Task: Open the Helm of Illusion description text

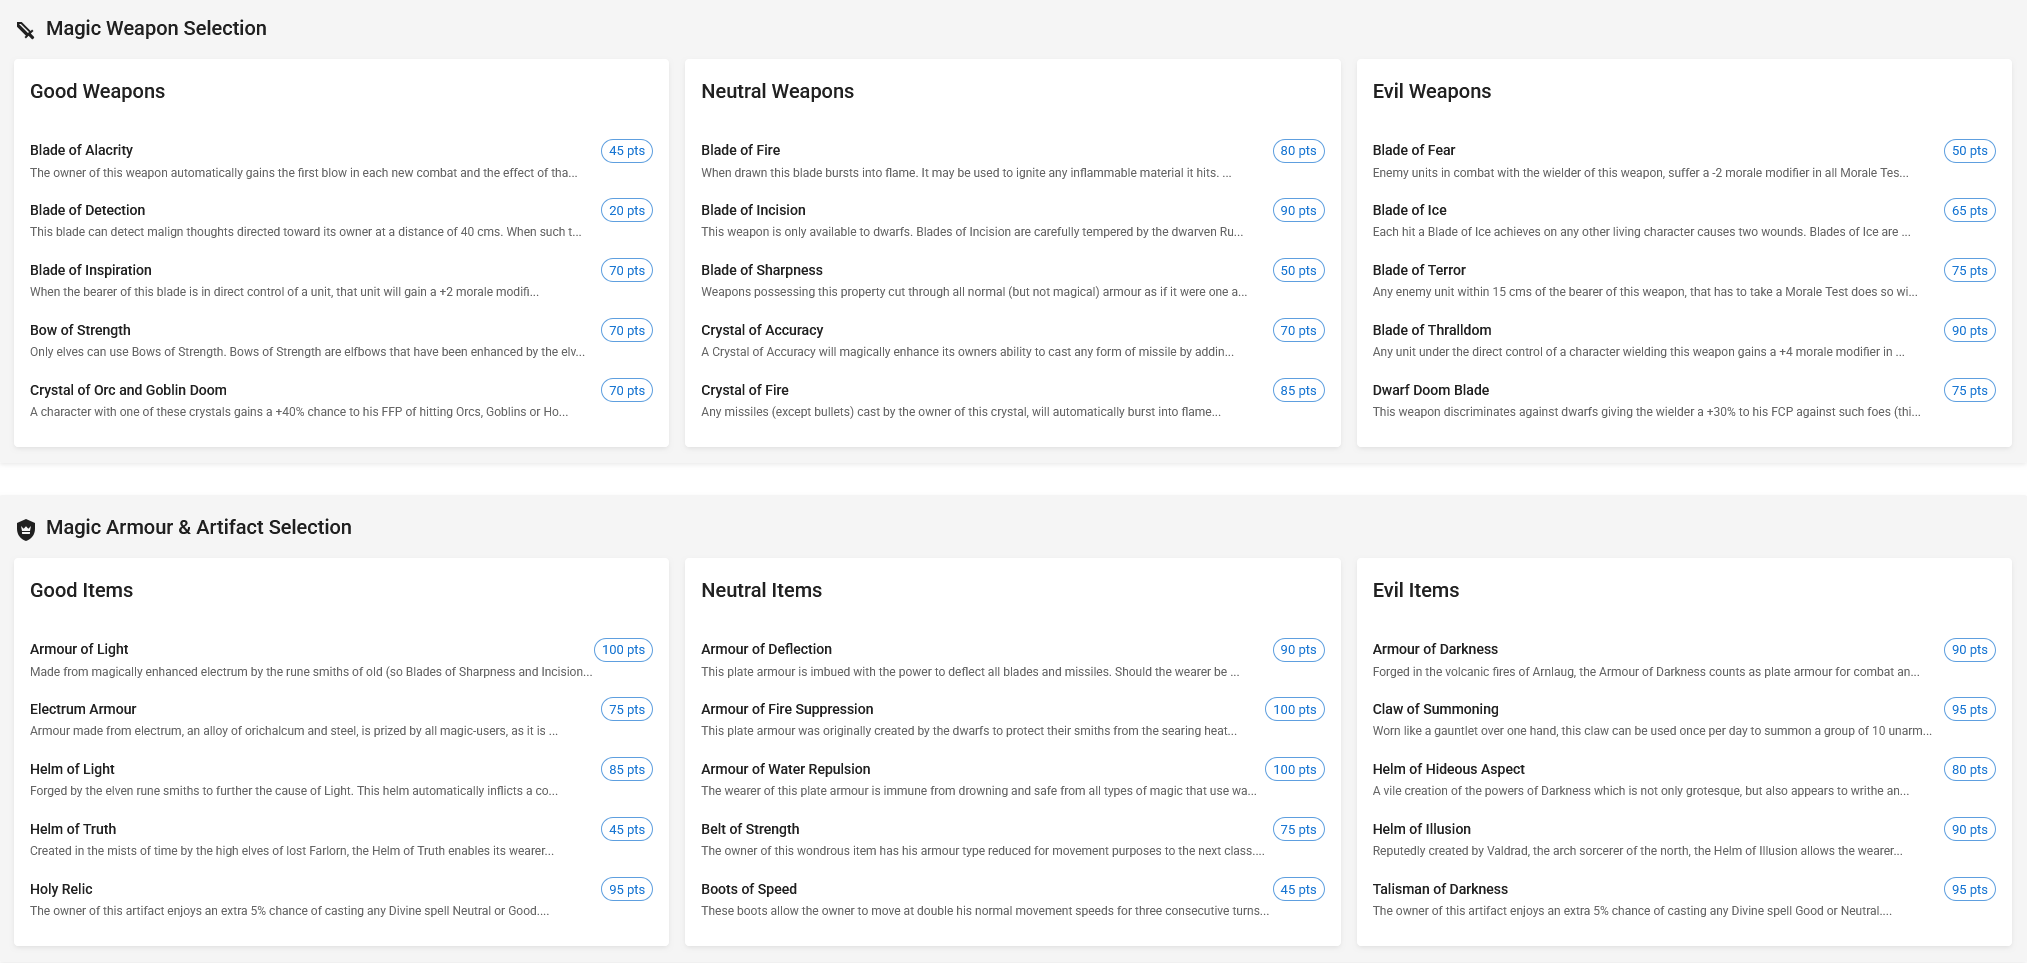Action: point(1636,851)
